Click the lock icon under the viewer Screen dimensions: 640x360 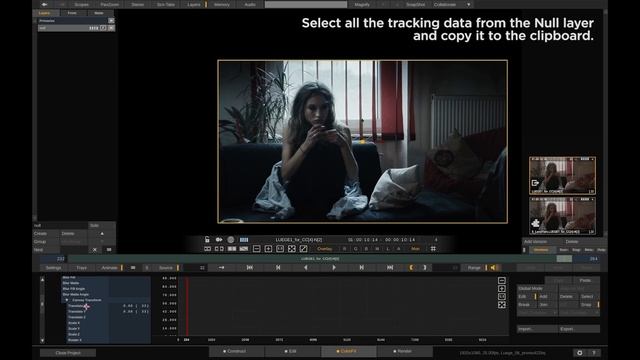coord(207,240)
